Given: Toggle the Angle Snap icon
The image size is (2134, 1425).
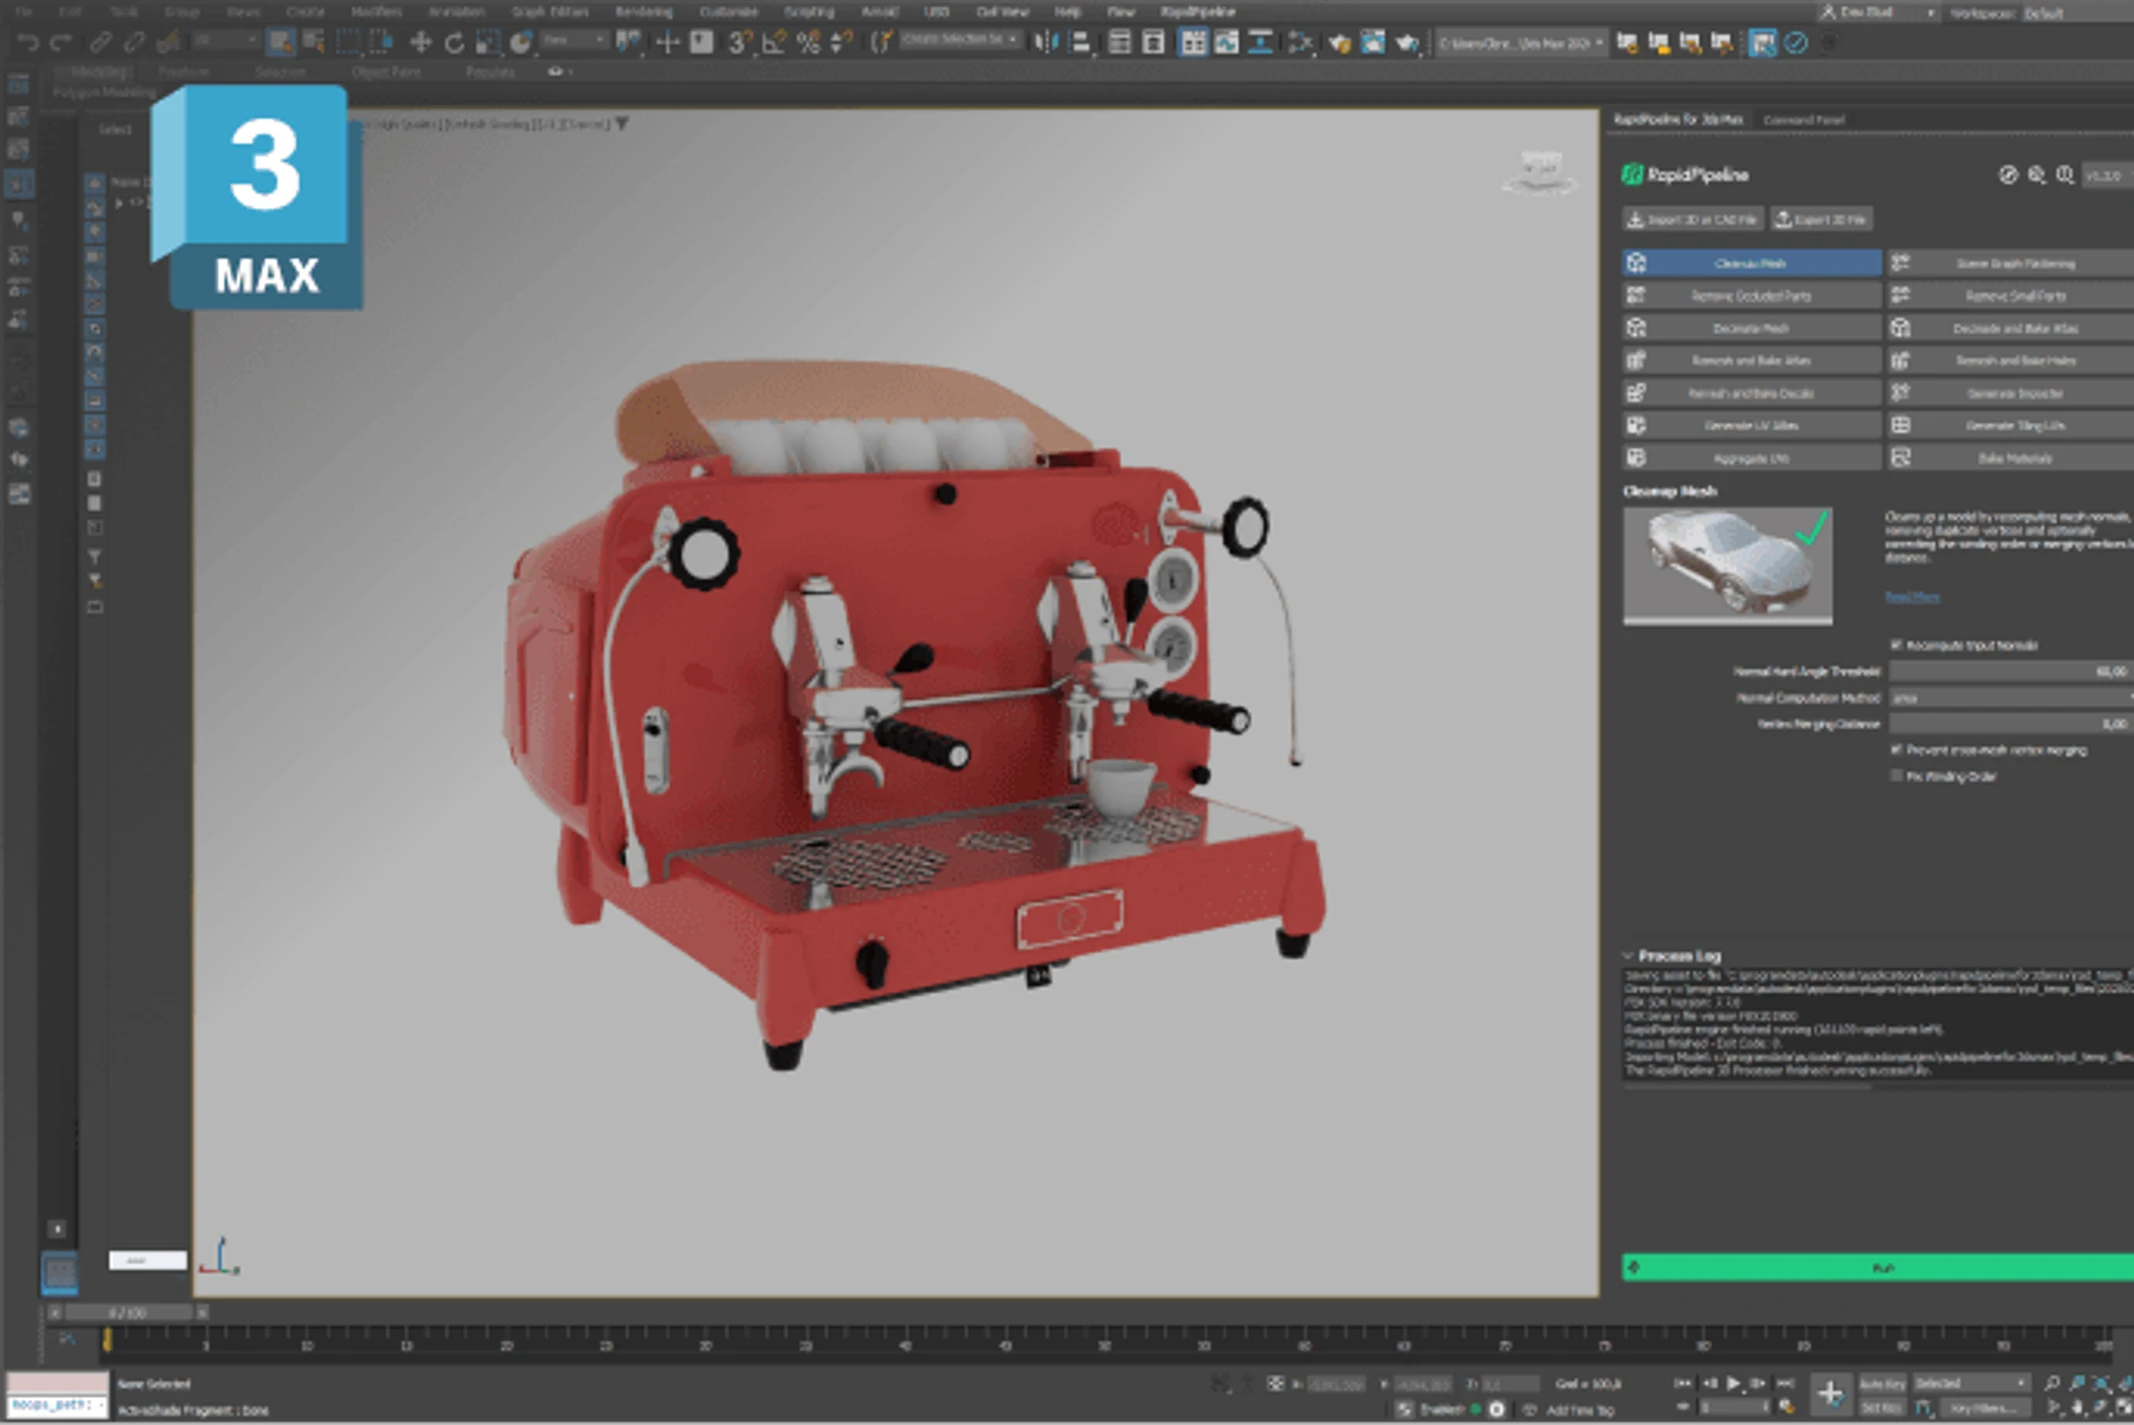Looking at the screenshot, I should pos(774,43).
